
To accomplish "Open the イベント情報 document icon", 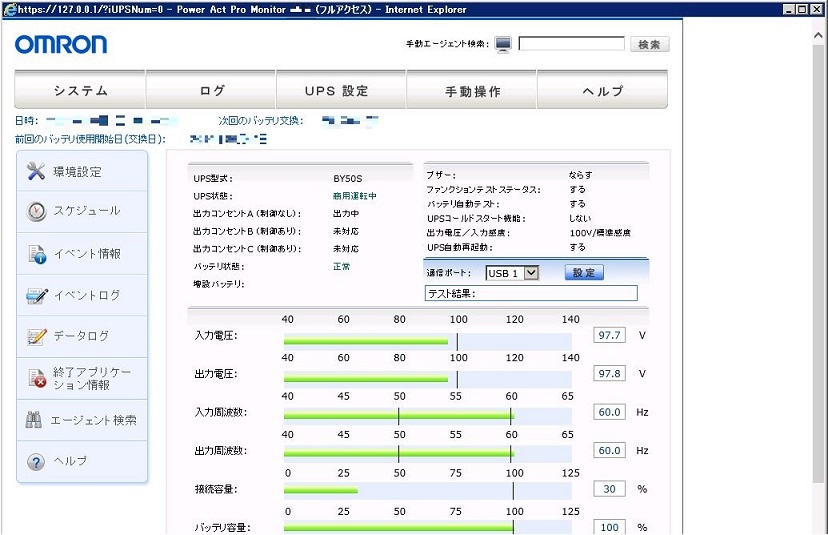I will pos(37,254).
